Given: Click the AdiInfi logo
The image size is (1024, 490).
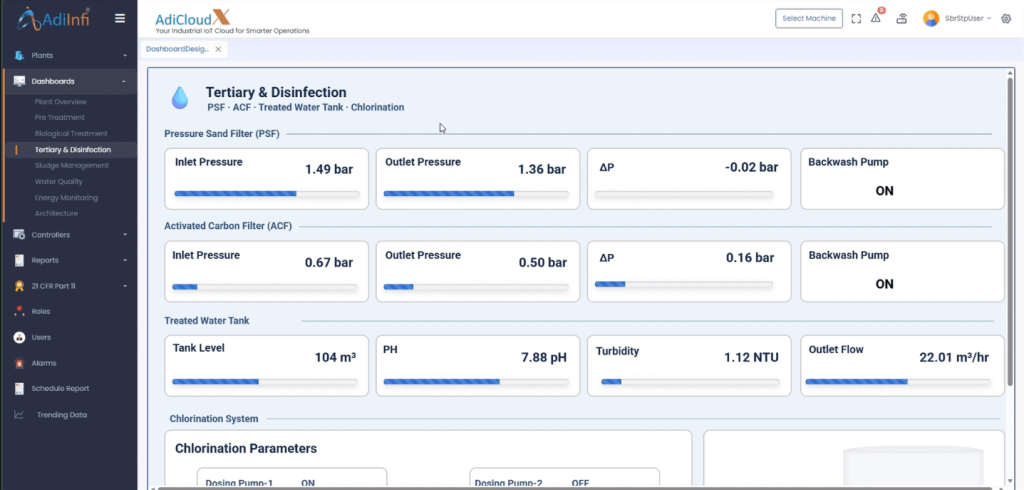Looking at the screenshot, I should (54, 19).
